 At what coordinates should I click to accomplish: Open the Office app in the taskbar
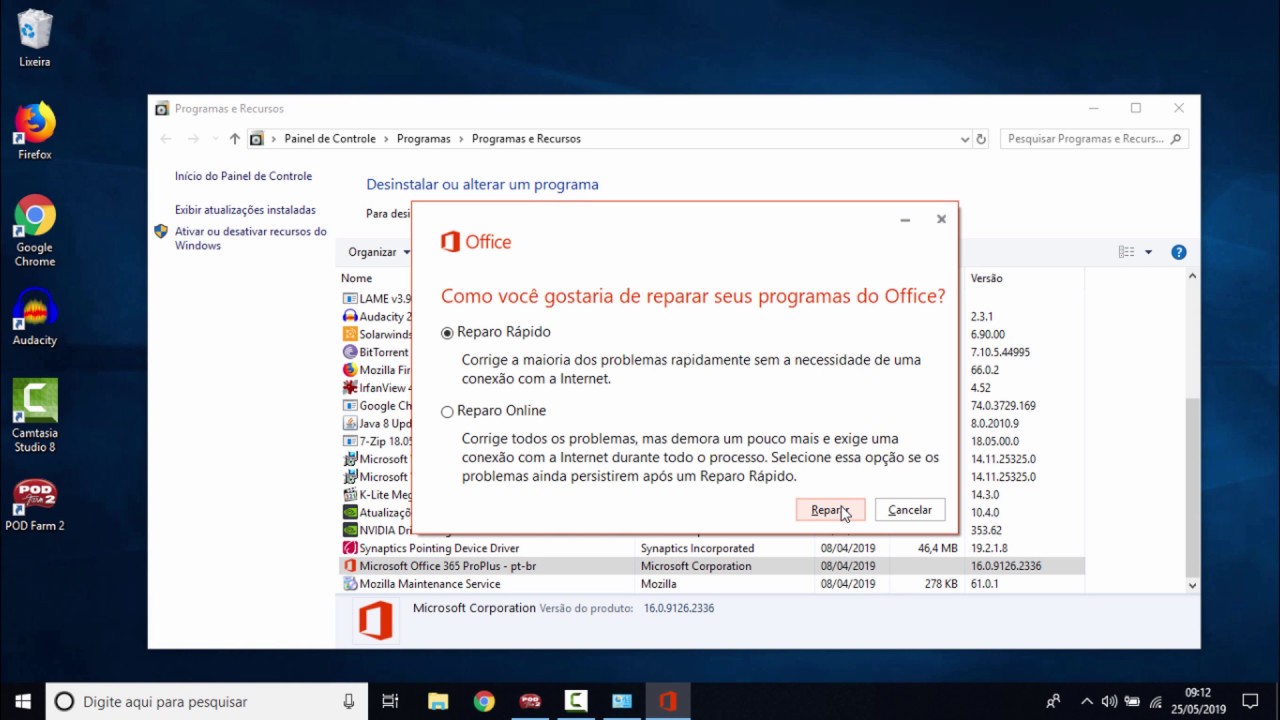click(x=668, y=702)
